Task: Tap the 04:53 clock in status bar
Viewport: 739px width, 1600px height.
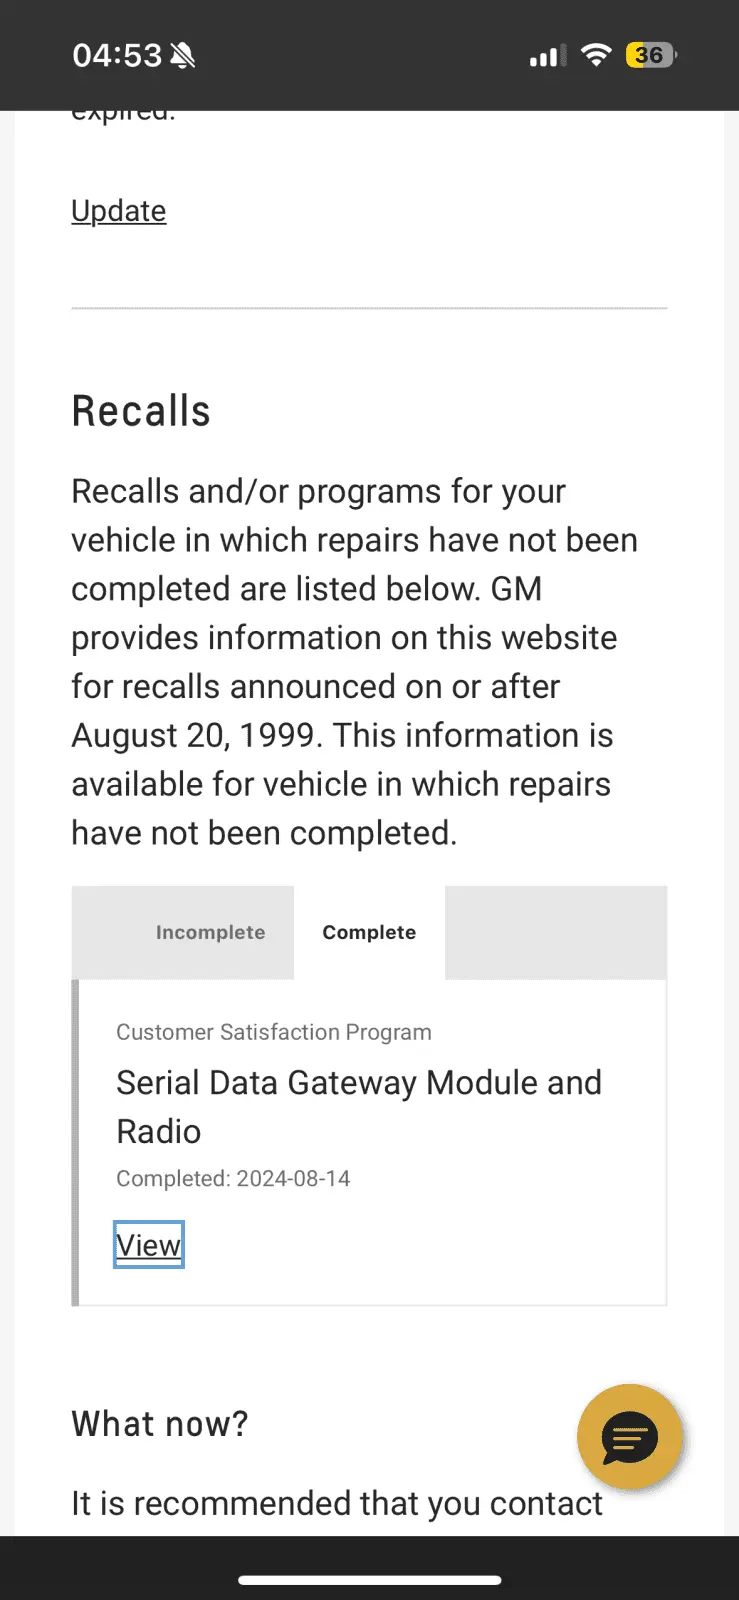Action: coord(117,55)
